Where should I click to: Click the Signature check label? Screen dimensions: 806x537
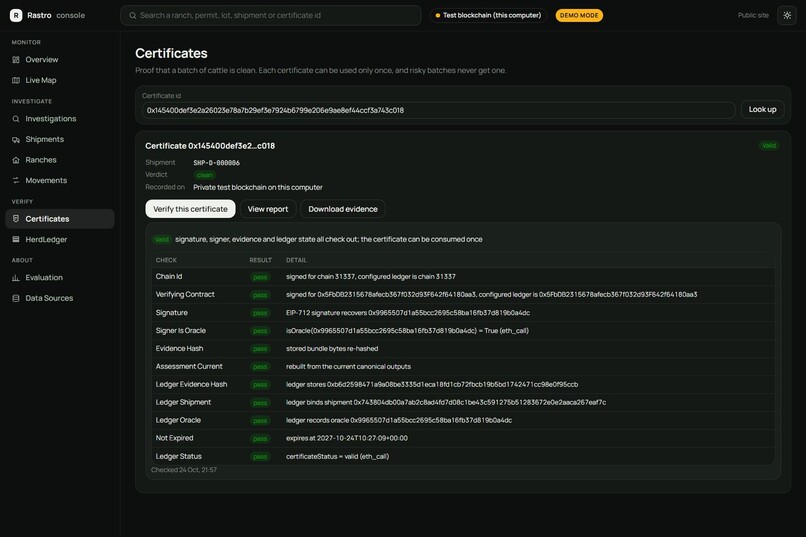[x=172, y=312]
